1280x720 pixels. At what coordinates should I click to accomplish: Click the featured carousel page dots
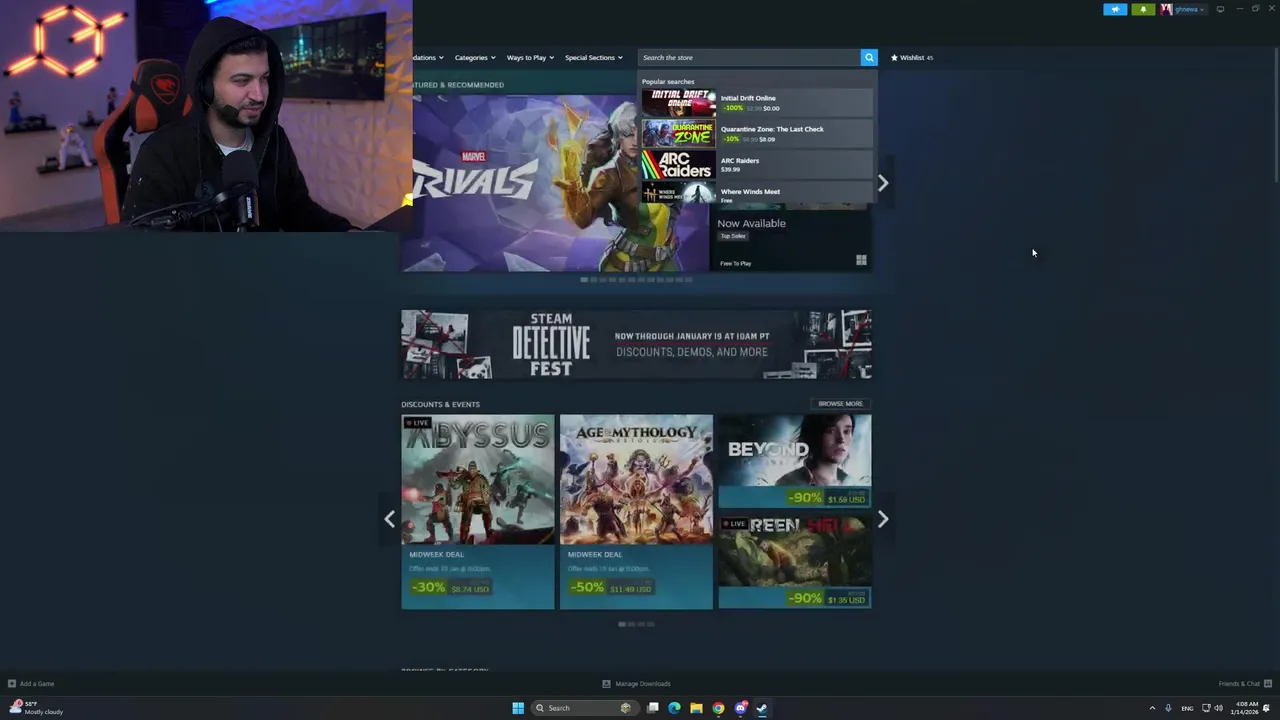(636, 279)
